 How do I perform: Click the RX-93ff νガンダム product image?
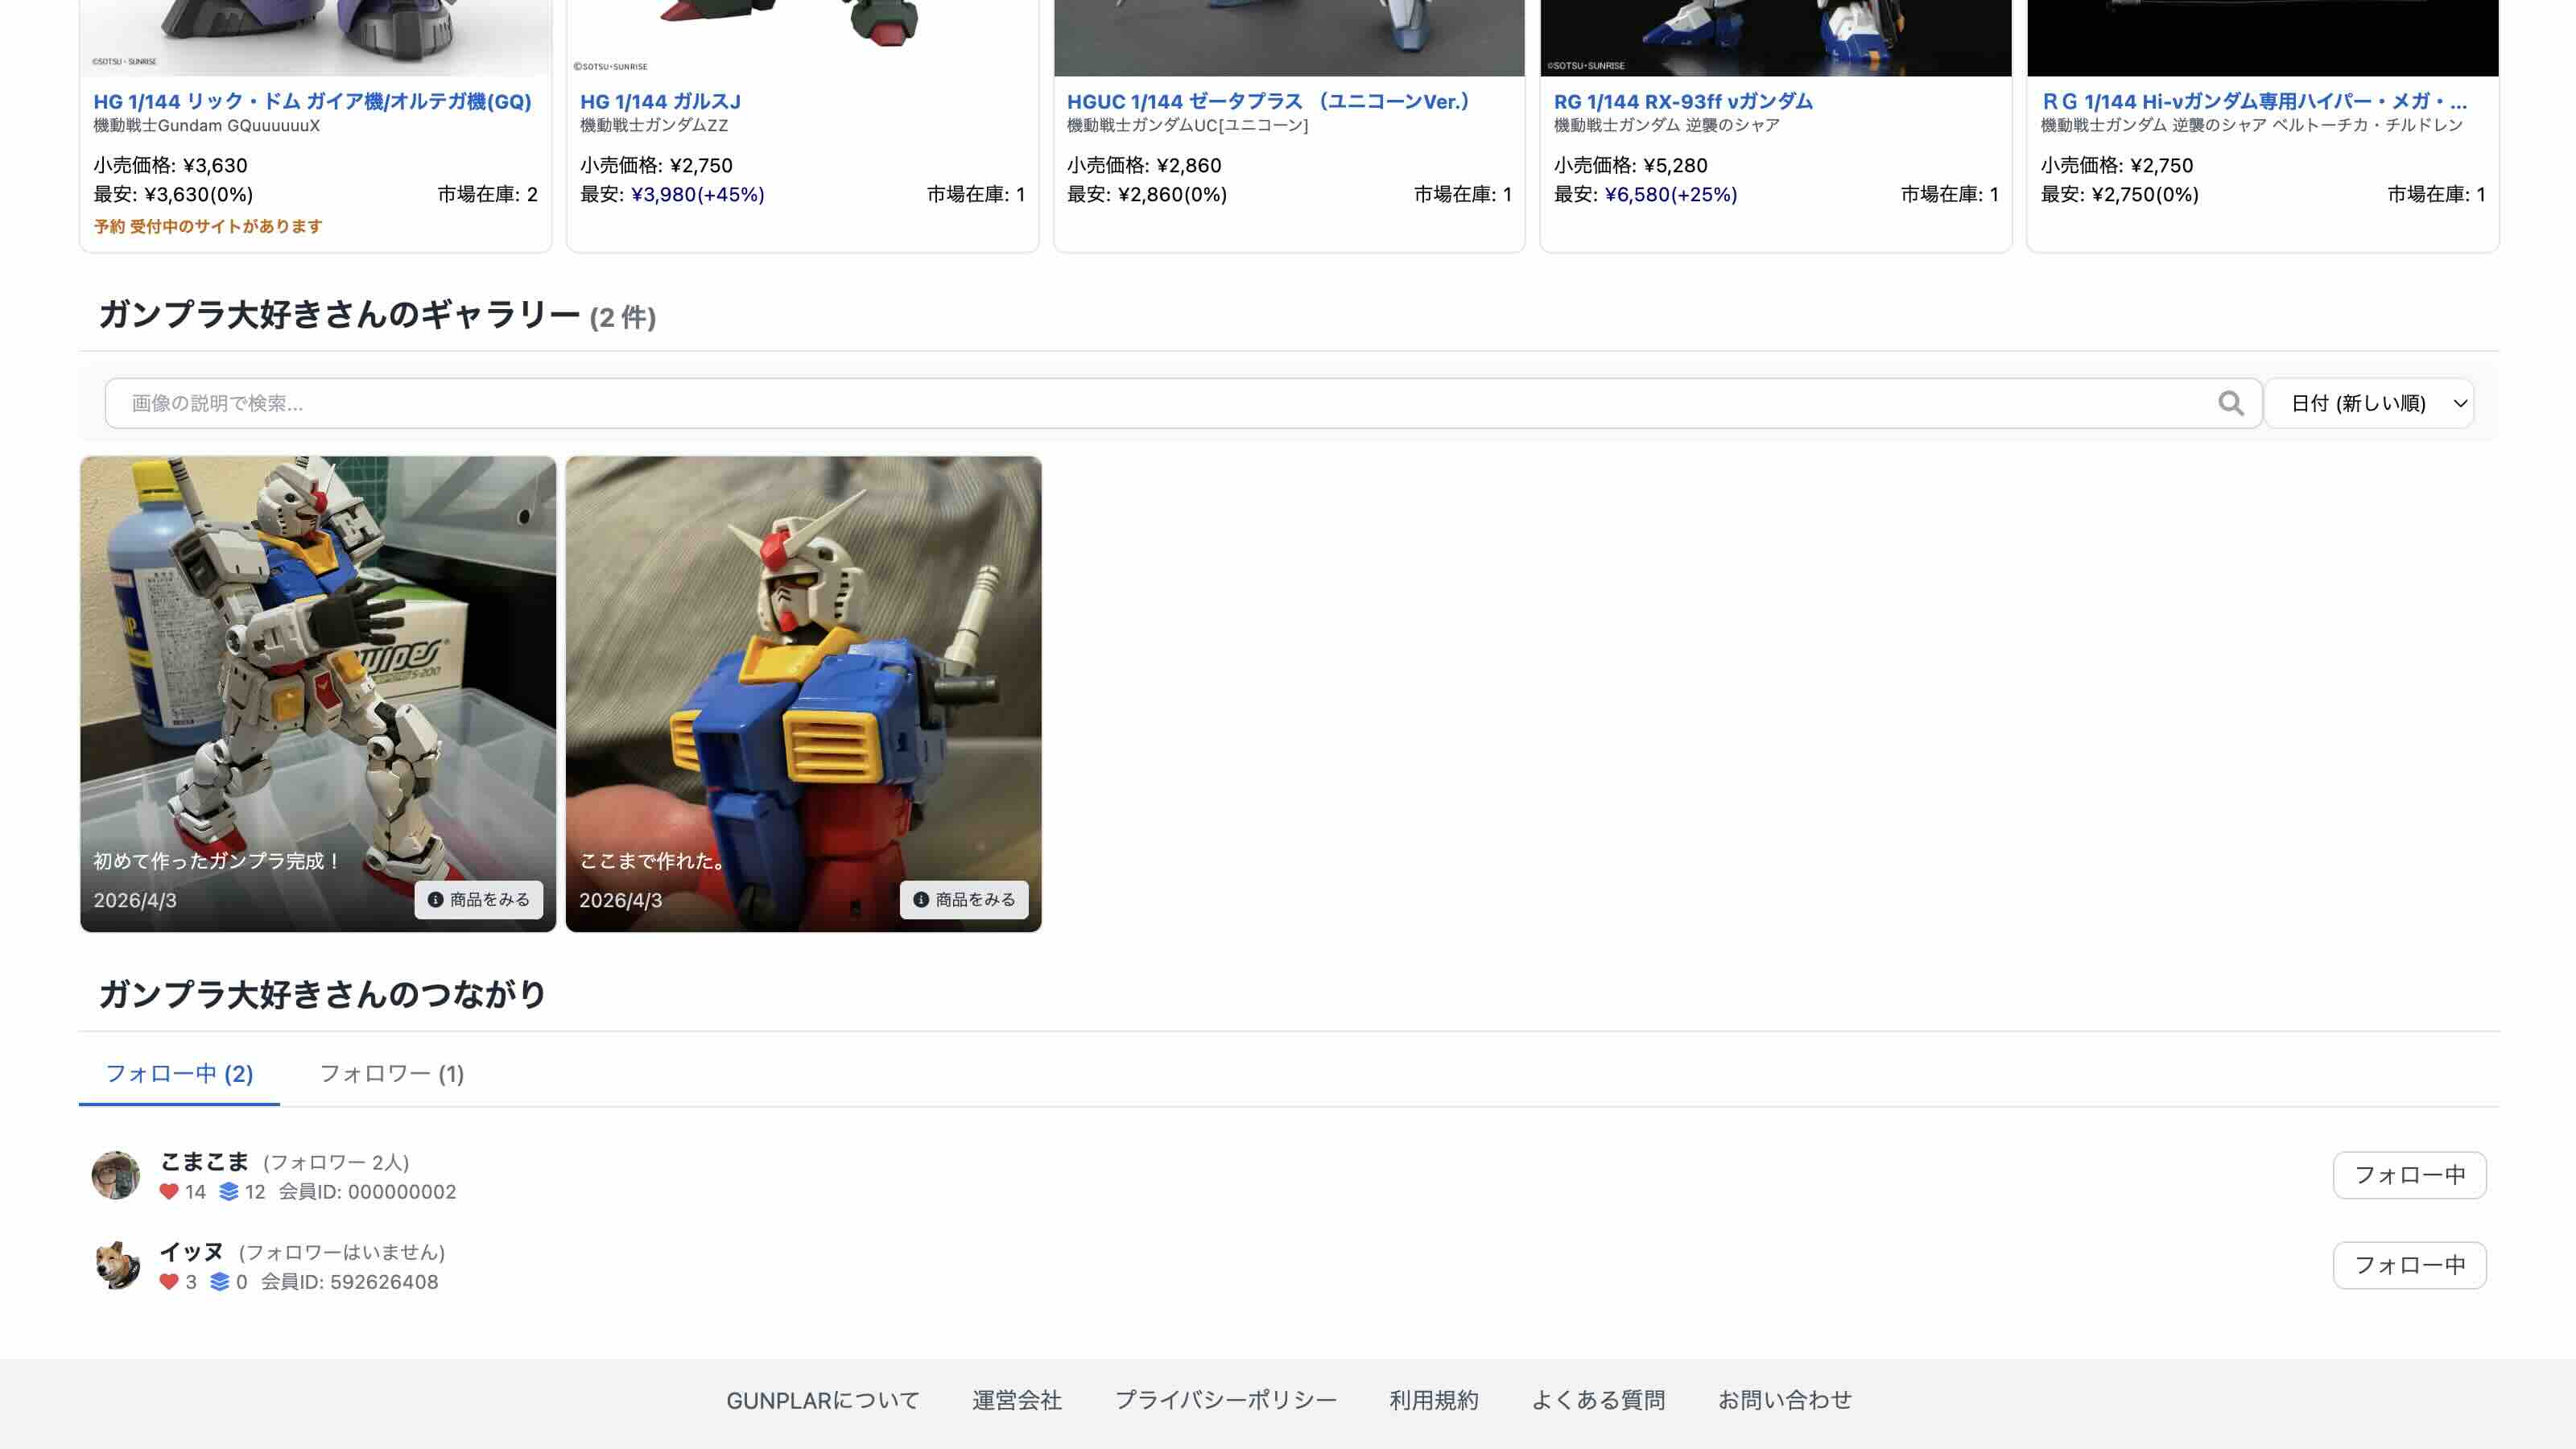tap(1776, 38)
